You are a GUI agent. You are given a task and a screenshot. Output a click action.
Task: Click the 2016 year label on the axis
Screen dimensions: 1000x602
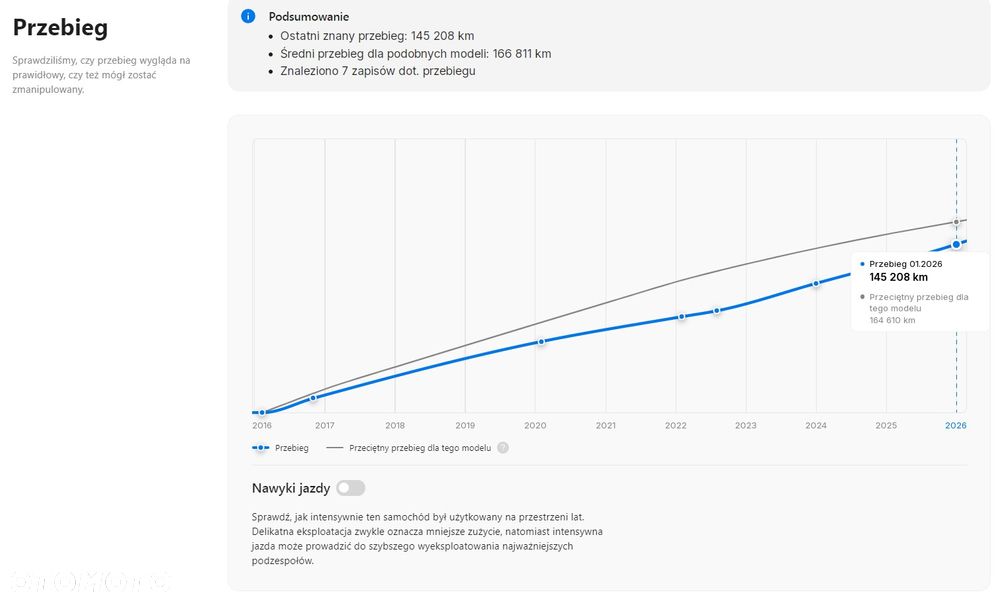click(x=262, y=425)
